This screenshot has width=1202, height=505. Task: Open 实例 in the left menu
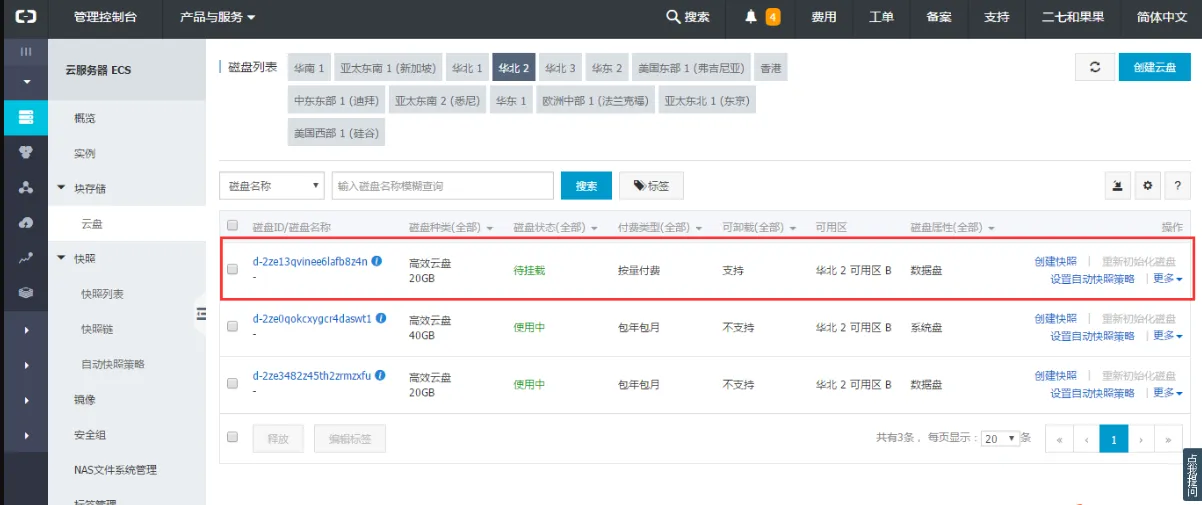coord(85,153)
